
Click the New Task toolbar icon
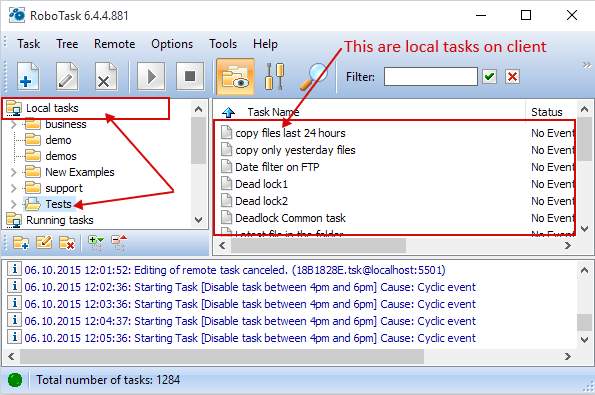point(28,76)
